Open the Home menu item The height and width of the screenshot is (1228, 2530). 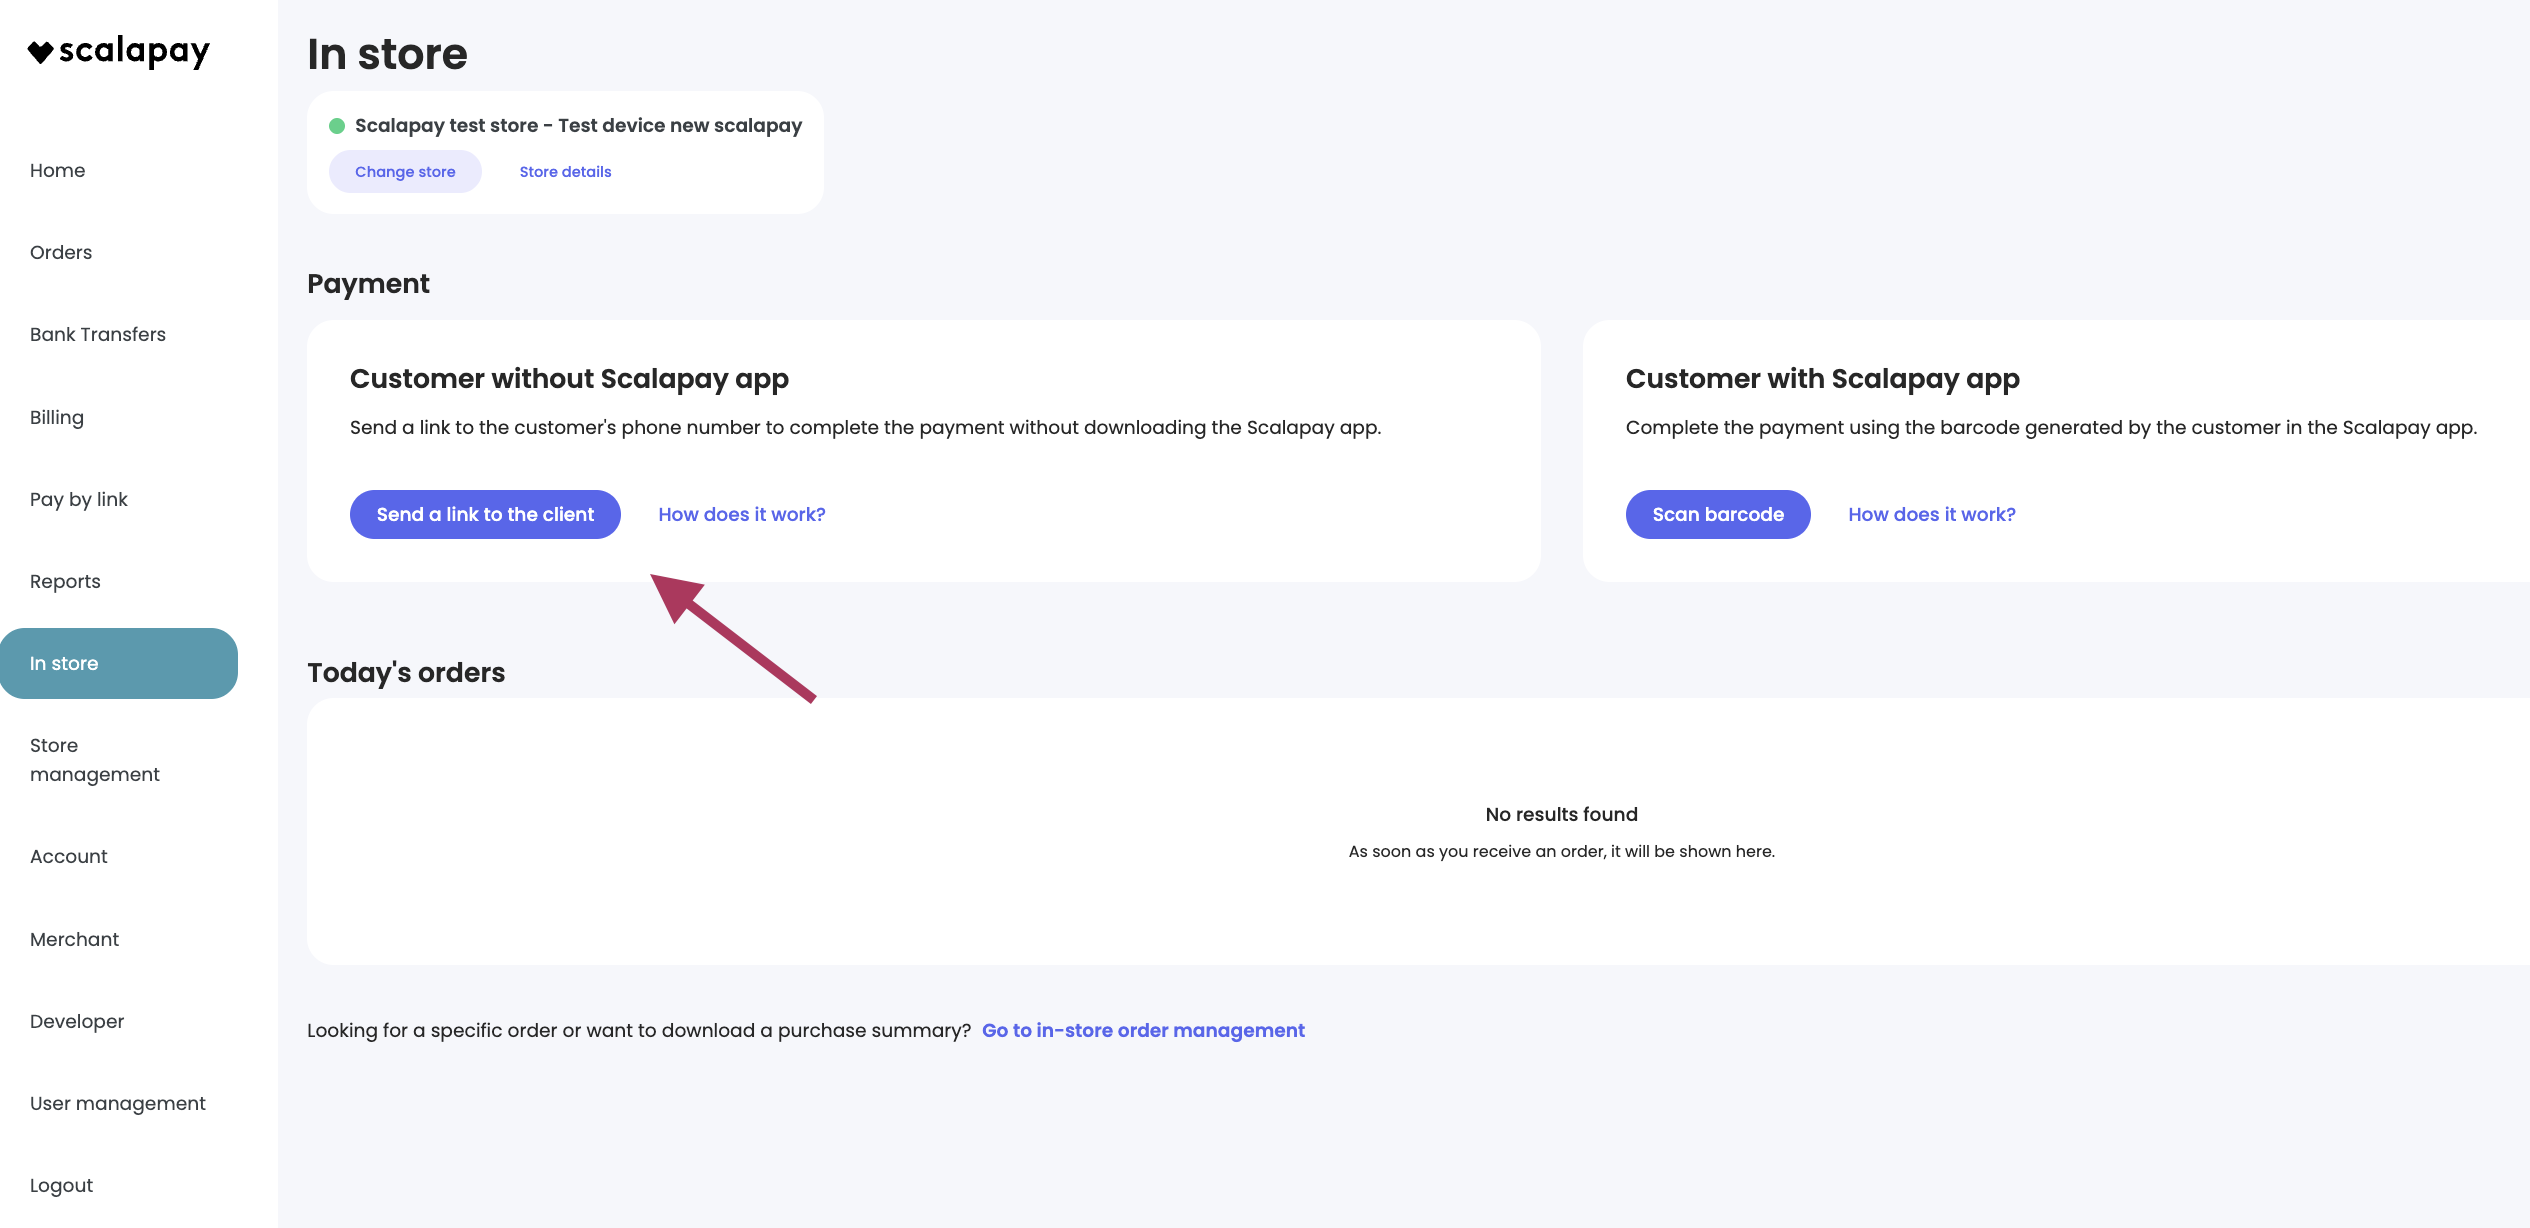[x=58, y=170]
